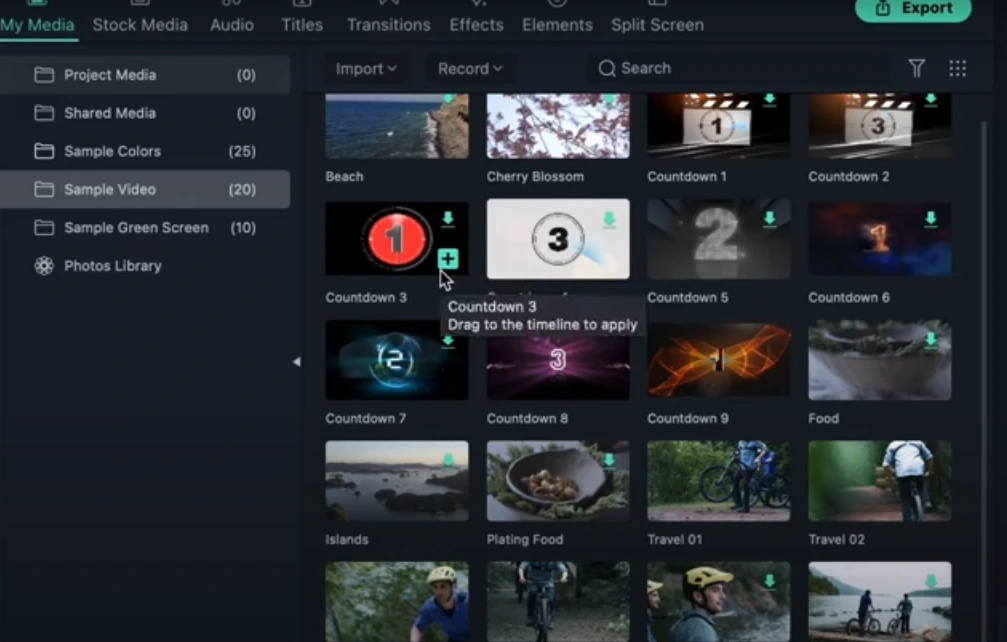Click download icon on Islands clip
This screenshot has width=1007, height=642.
[448, 460]
